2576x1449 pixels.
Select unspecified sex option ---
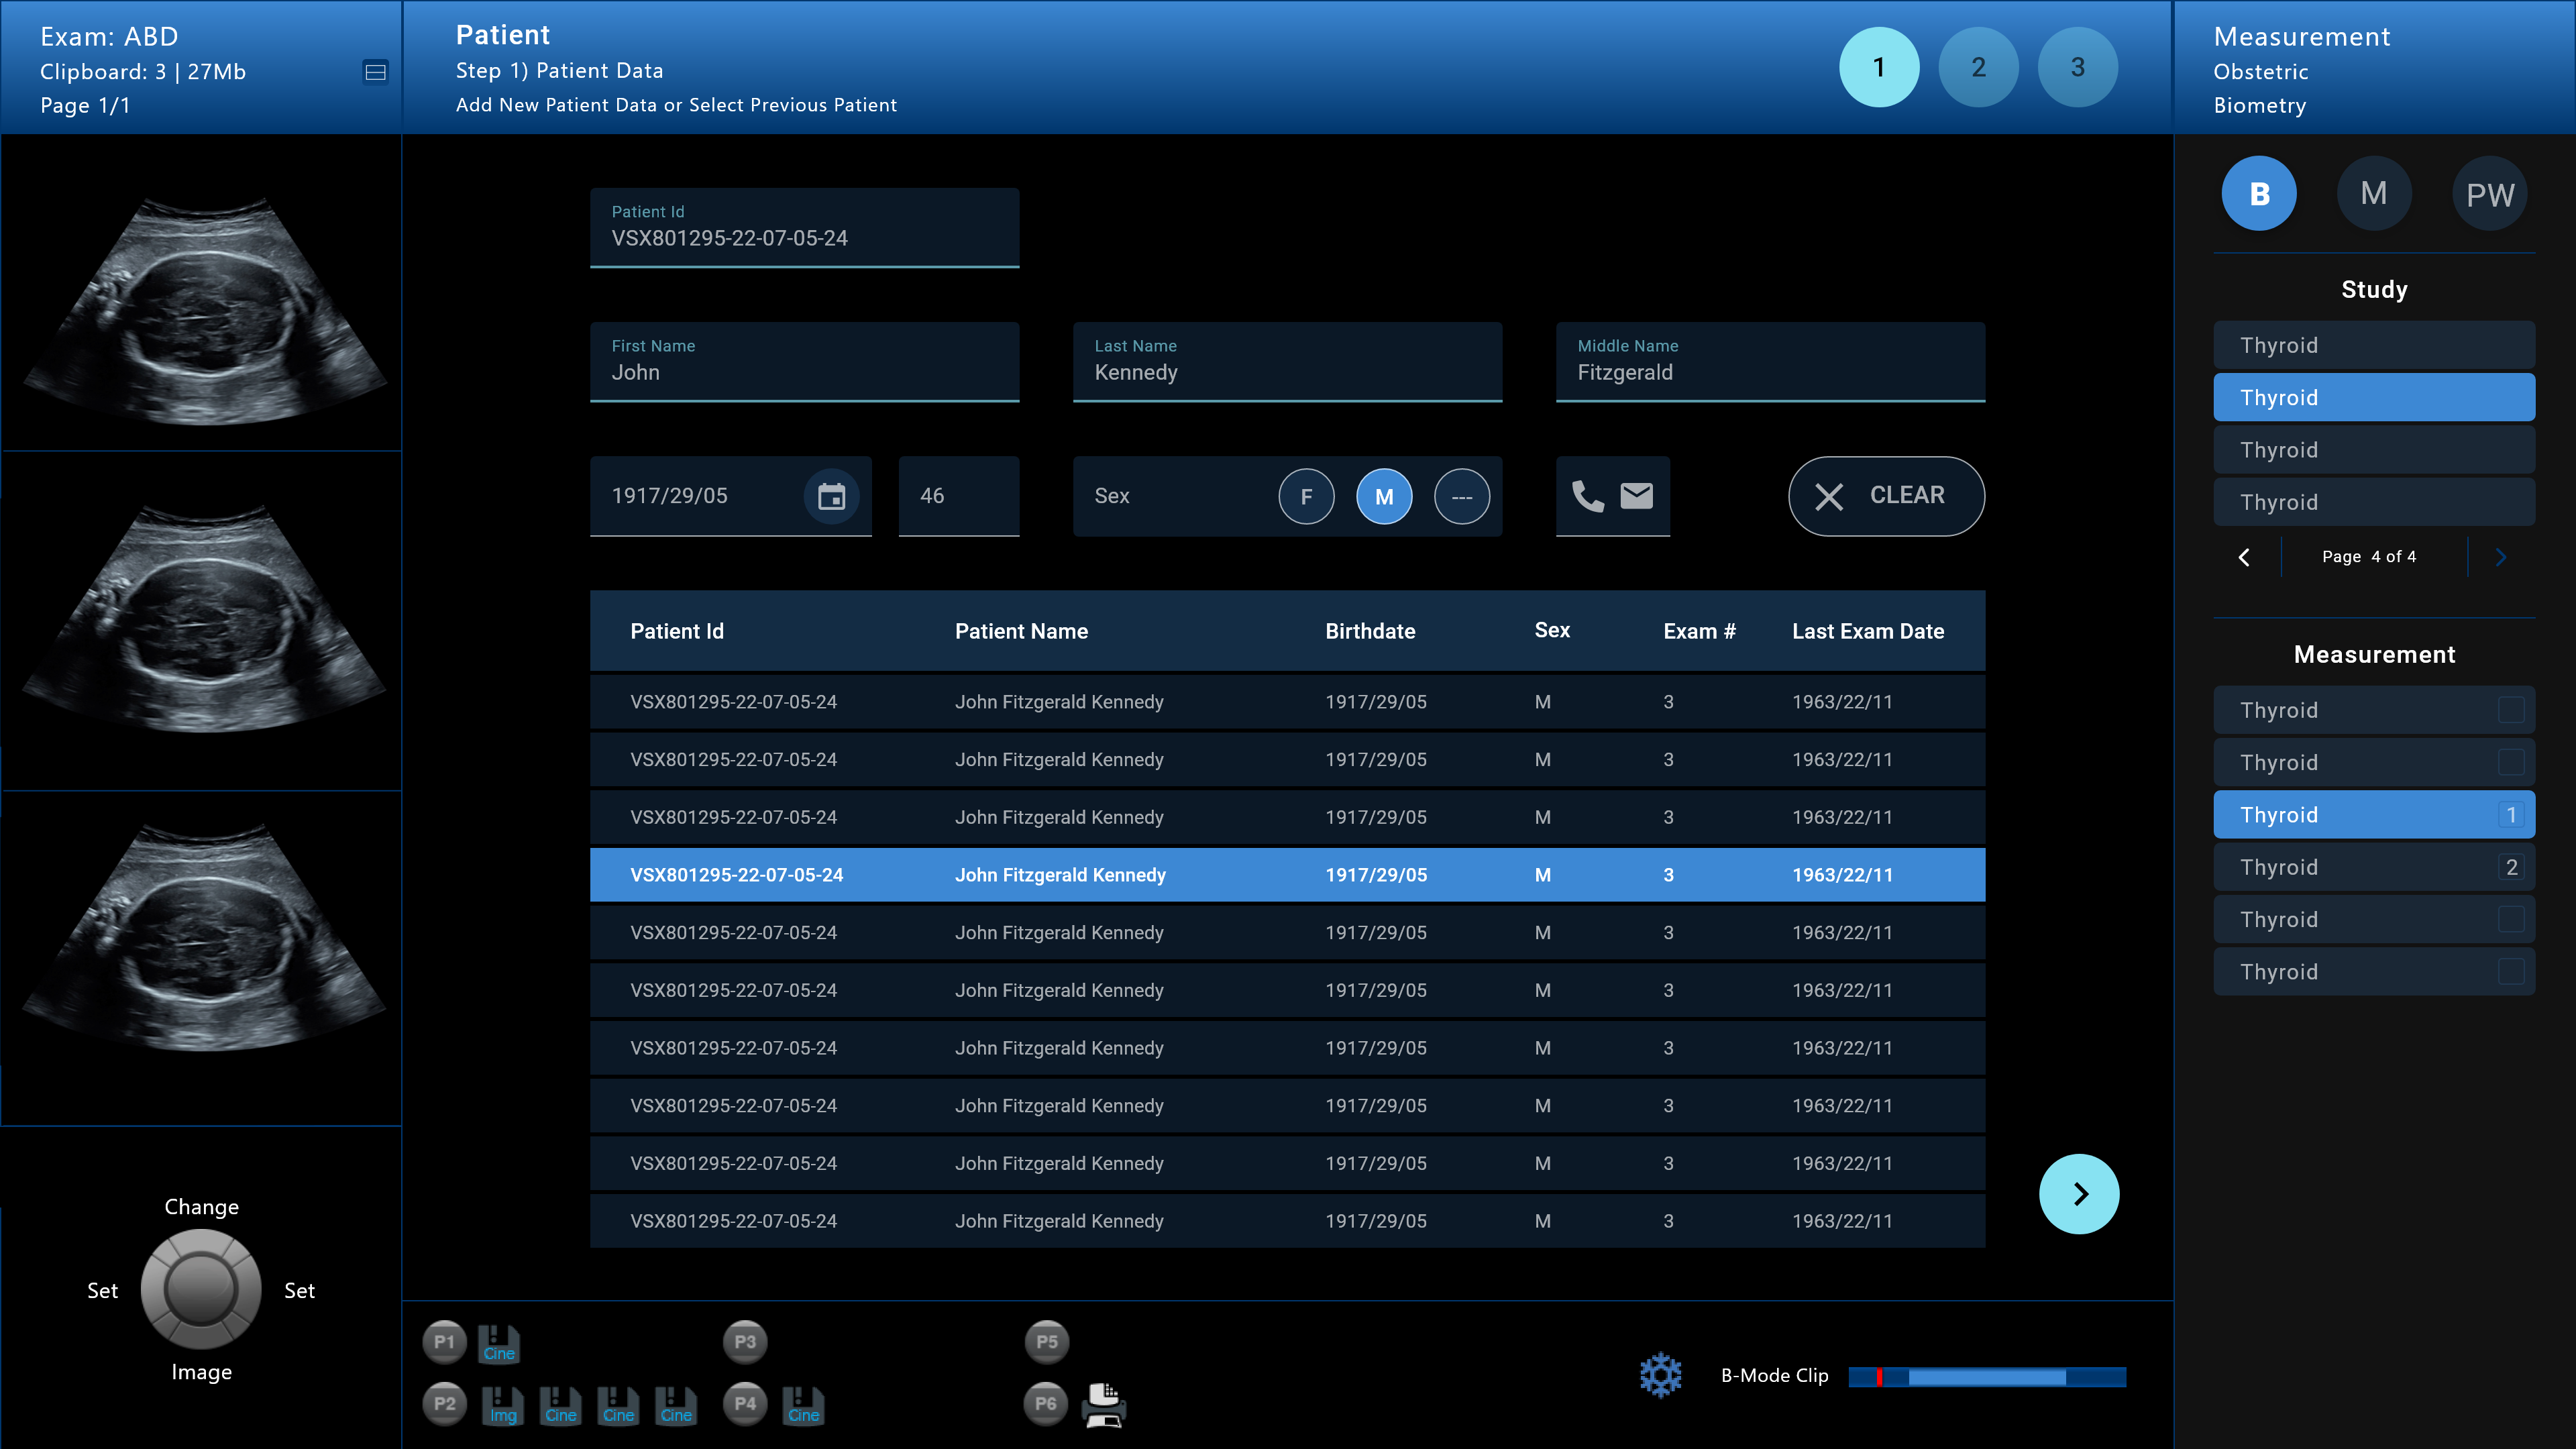(1462, 497)
